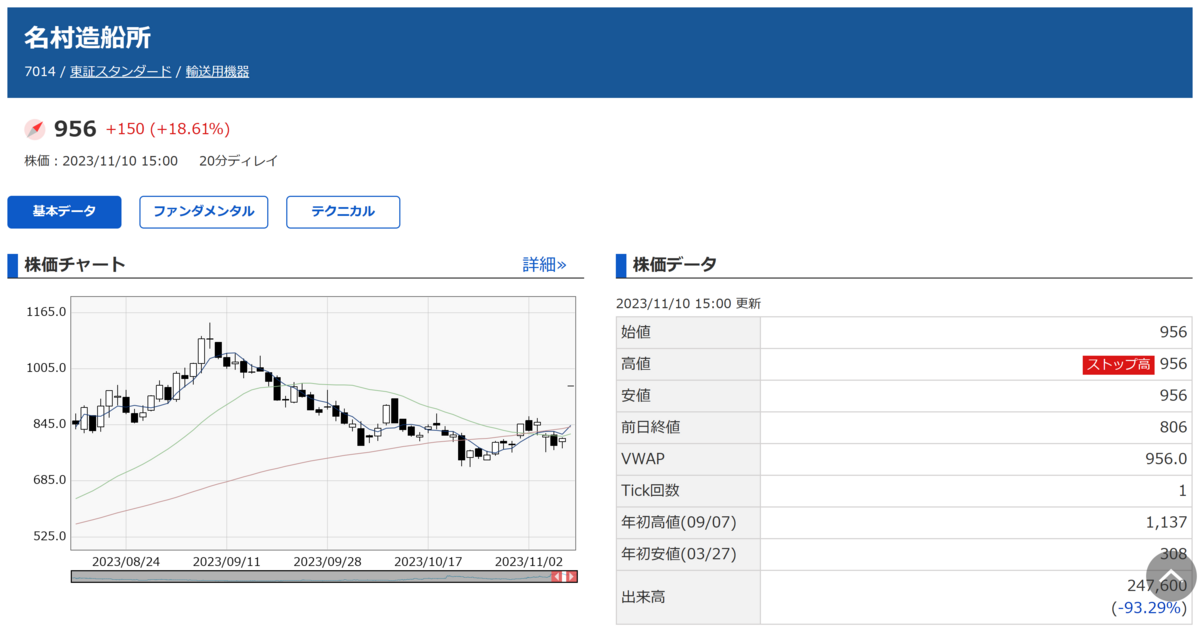1200x629 pixels.
Task: Click the VWAP row label
Action: point(643,459)
